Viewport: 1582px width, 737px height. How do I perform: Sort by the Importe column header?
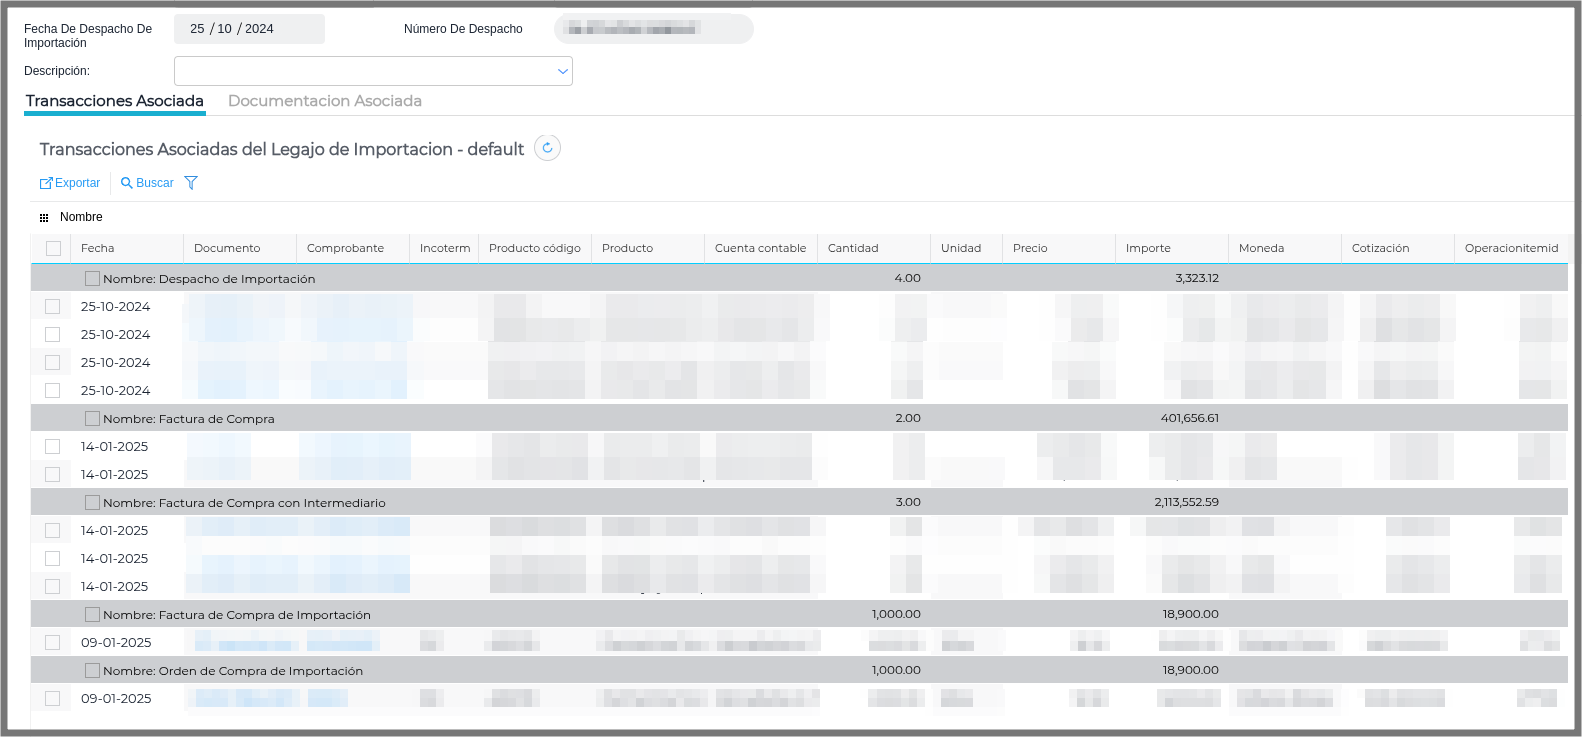[x=1148, y=248]
